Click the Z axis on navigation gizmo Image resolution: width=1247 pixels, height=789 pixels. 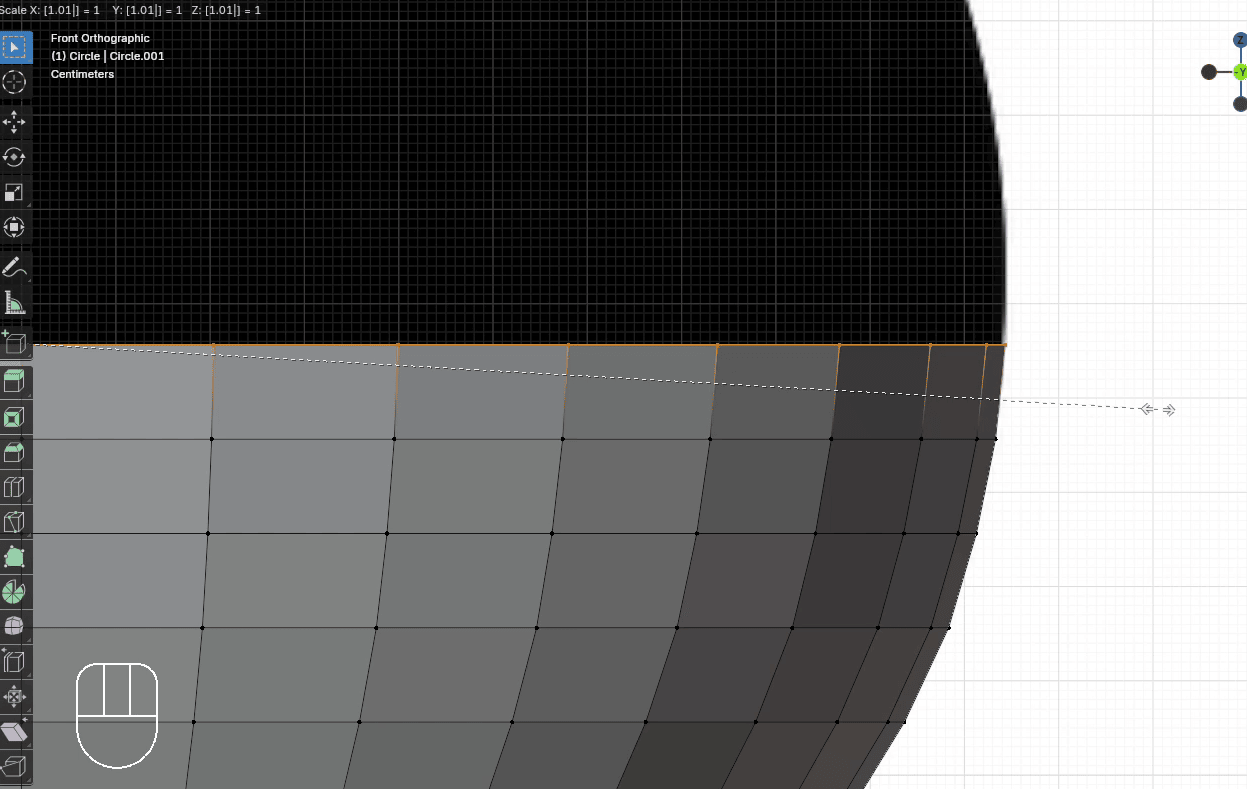tap(1240, 40)
